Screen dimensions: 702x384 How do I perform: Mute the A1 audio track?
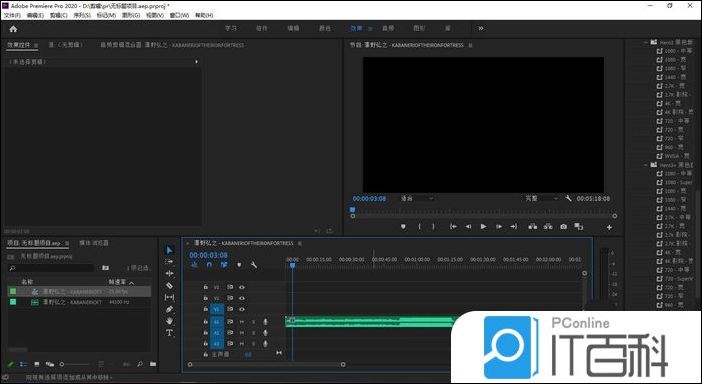coord(242,322)
